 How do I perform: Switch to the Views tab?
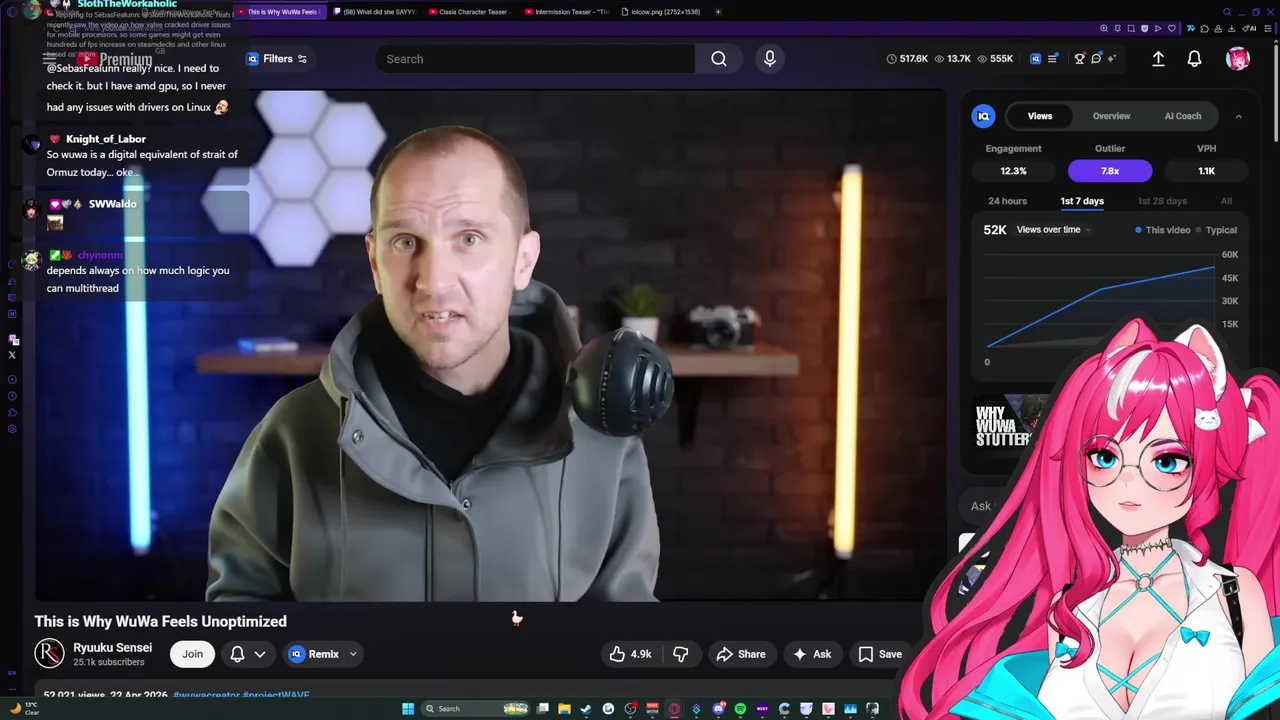click(1040, 116)
